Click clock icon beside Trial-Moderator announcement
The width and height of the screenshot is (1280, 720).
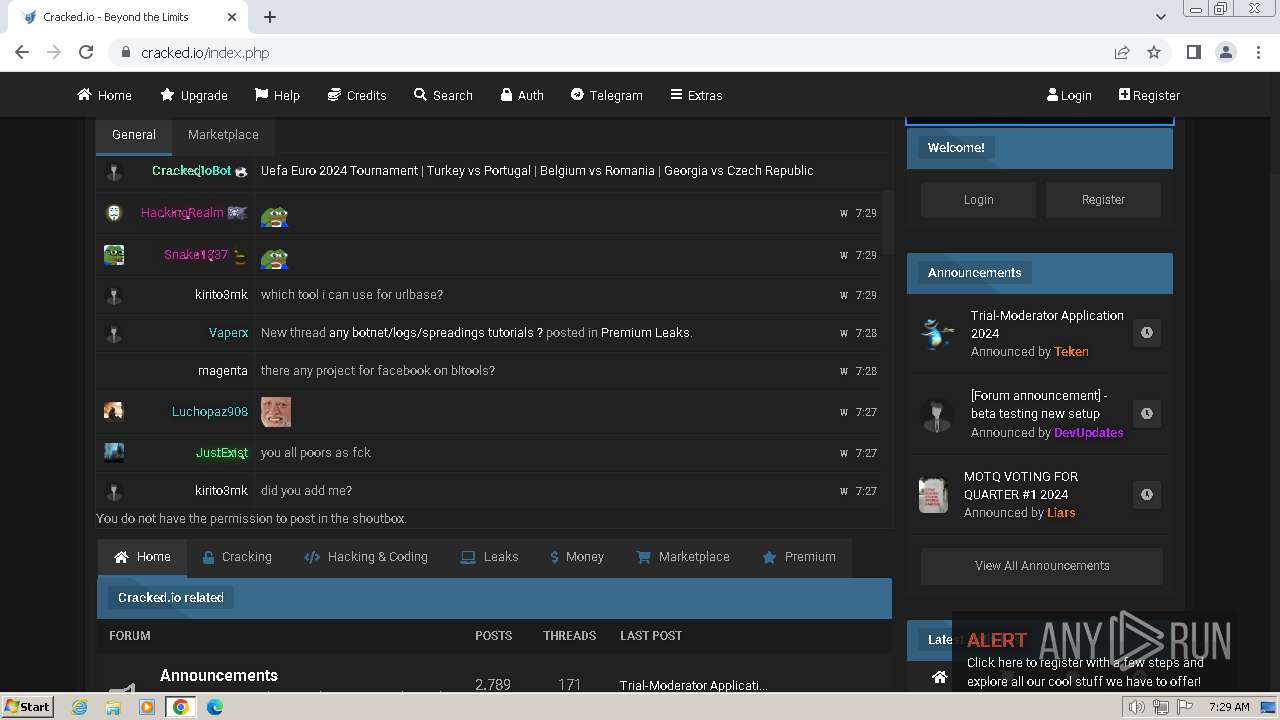point(1147,333)
